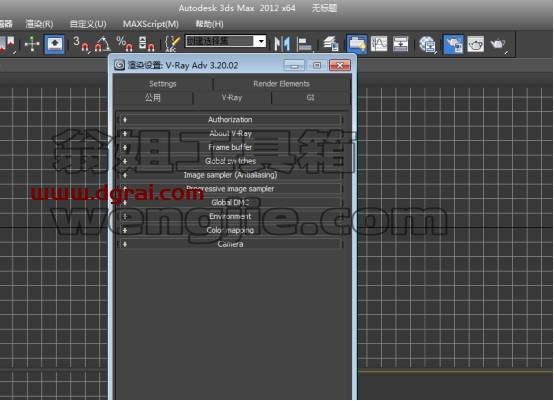
Task: Open the 自定义(U) menu
Action: pyautogui.click(x=88, y=24)
